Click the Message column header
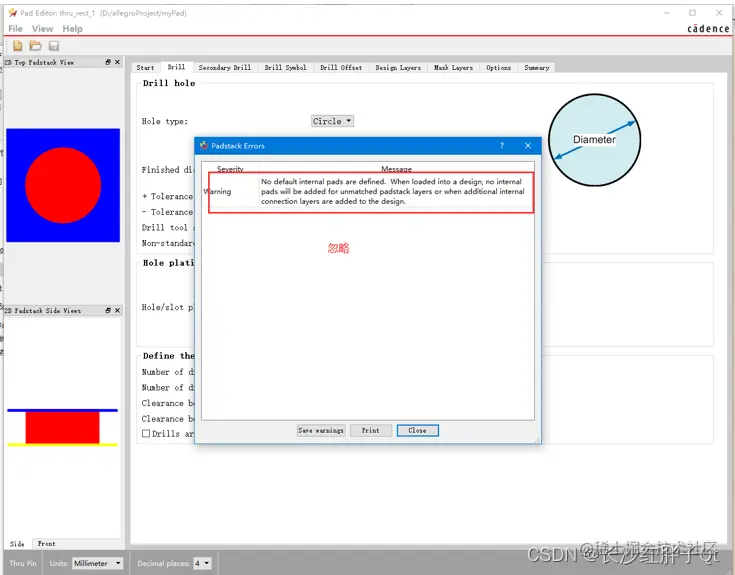Image resolution: width=735 pixels, height=575 pixels. coord(397,169)
